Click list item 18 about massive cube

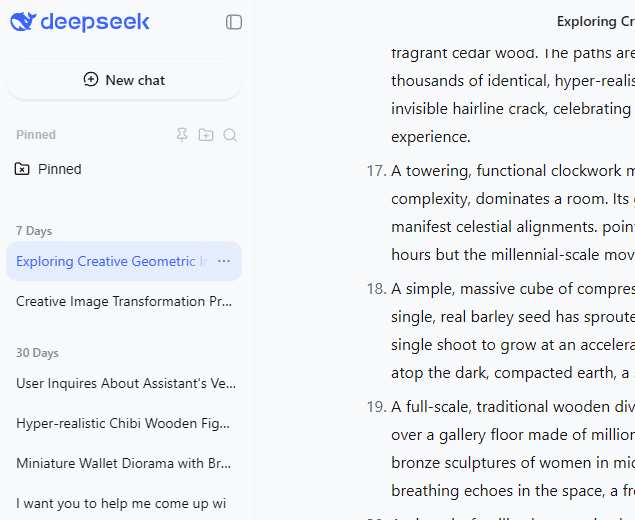coord(512,289)
